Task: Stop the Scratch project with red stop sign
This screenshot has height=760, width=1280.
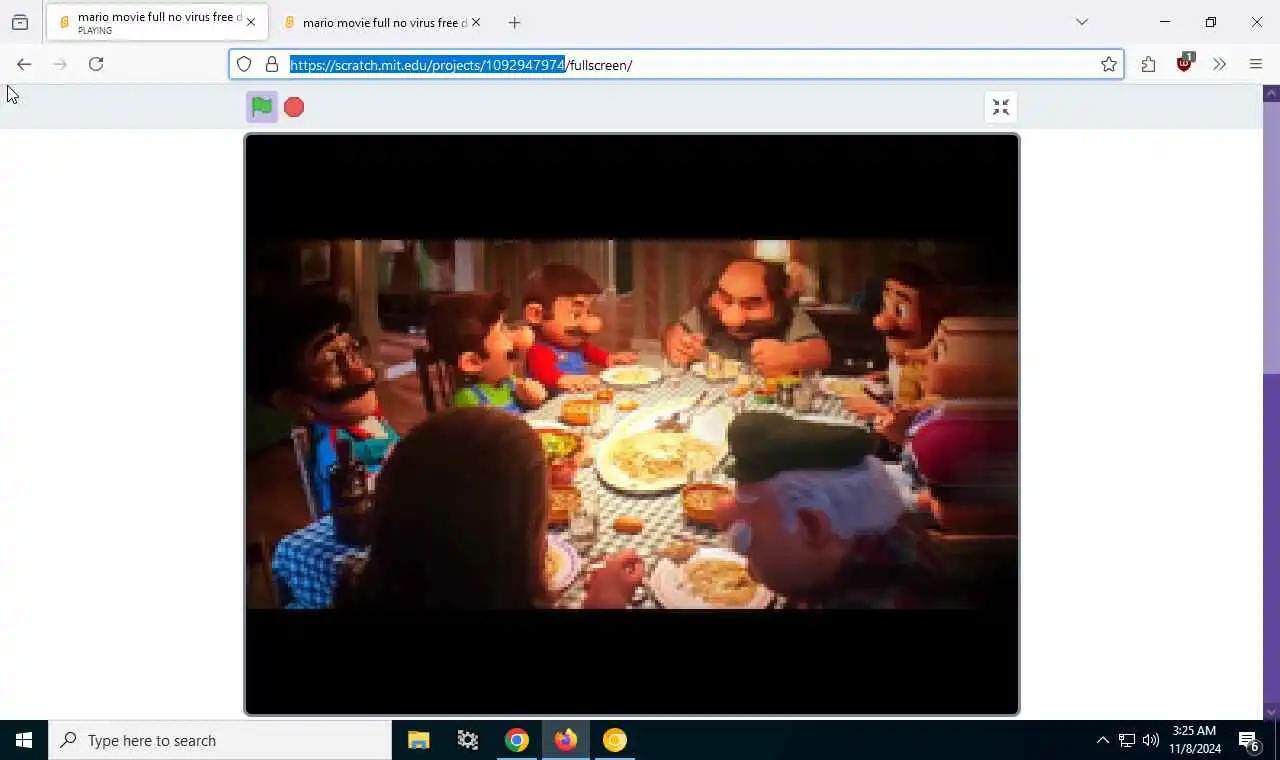Action: coord(294,107)
